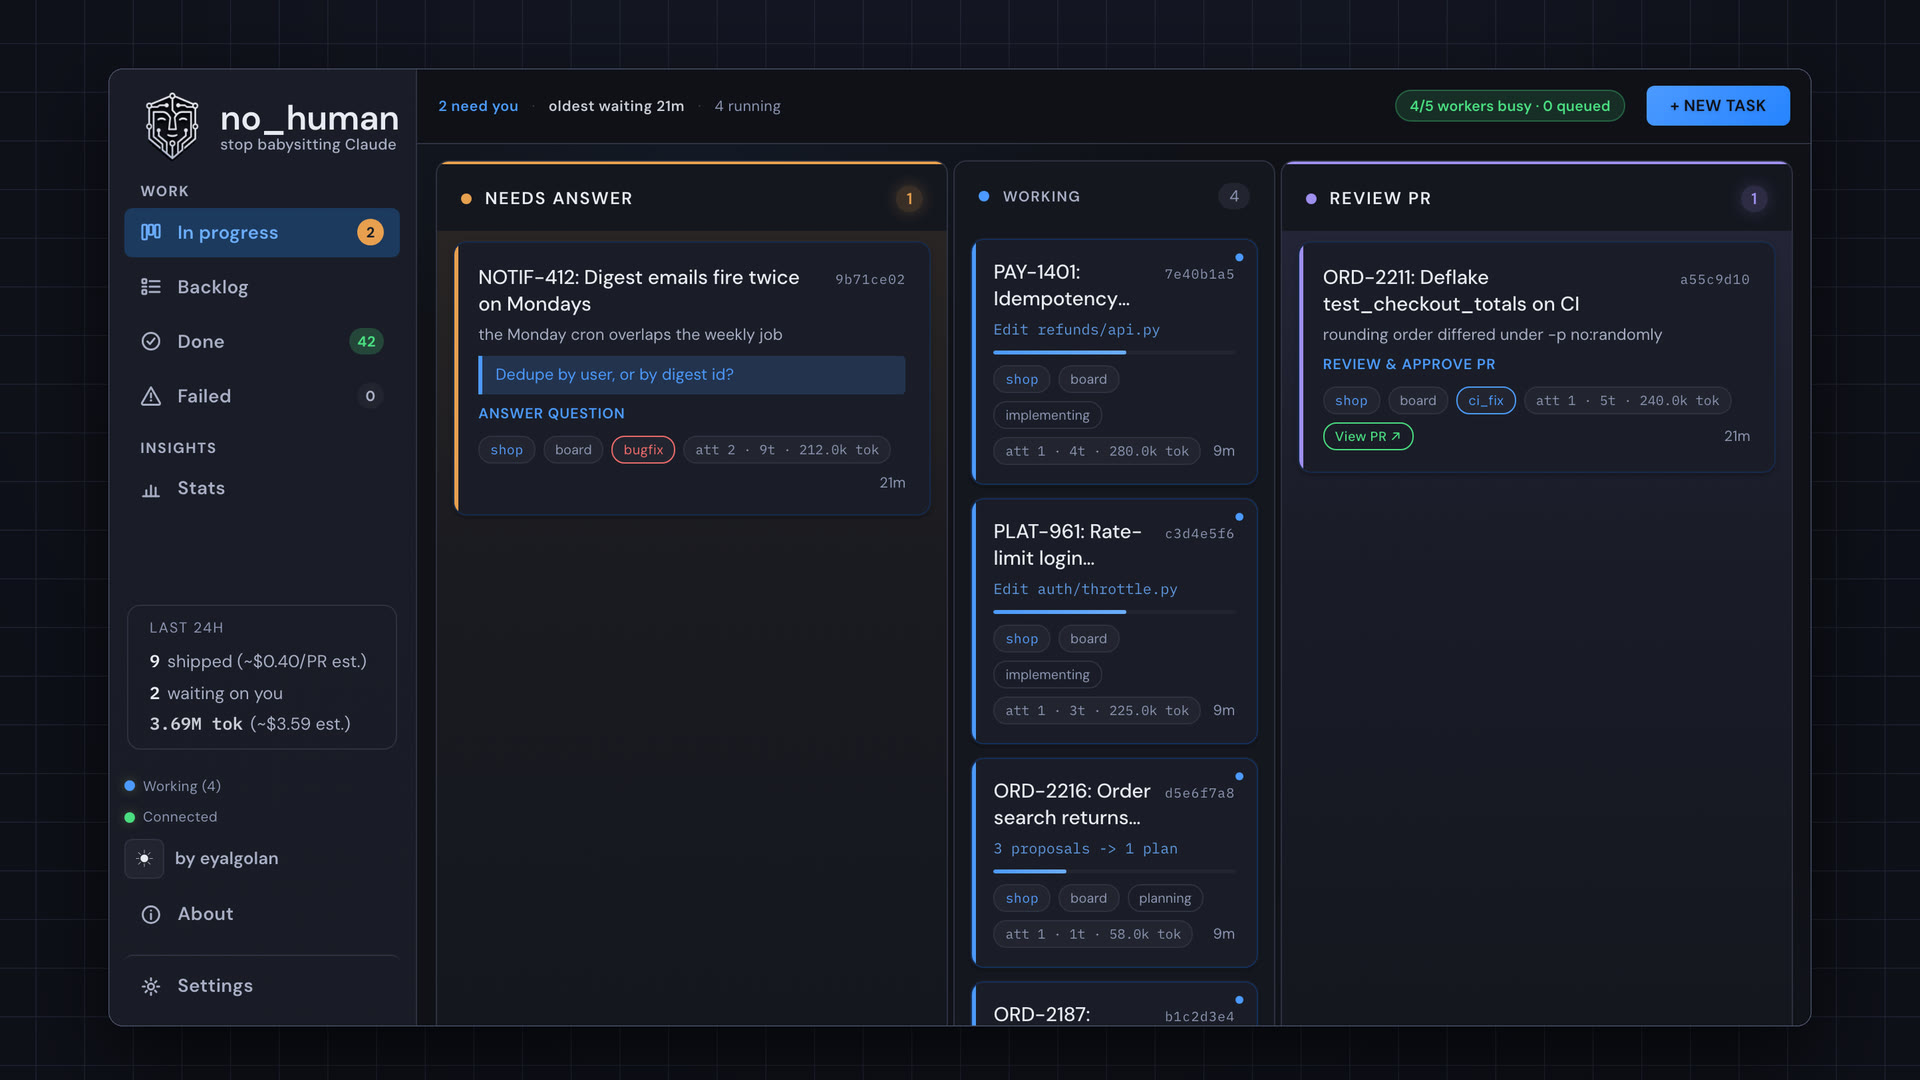Open the NOTIF-412 Digest emails card title

(639, 290)
